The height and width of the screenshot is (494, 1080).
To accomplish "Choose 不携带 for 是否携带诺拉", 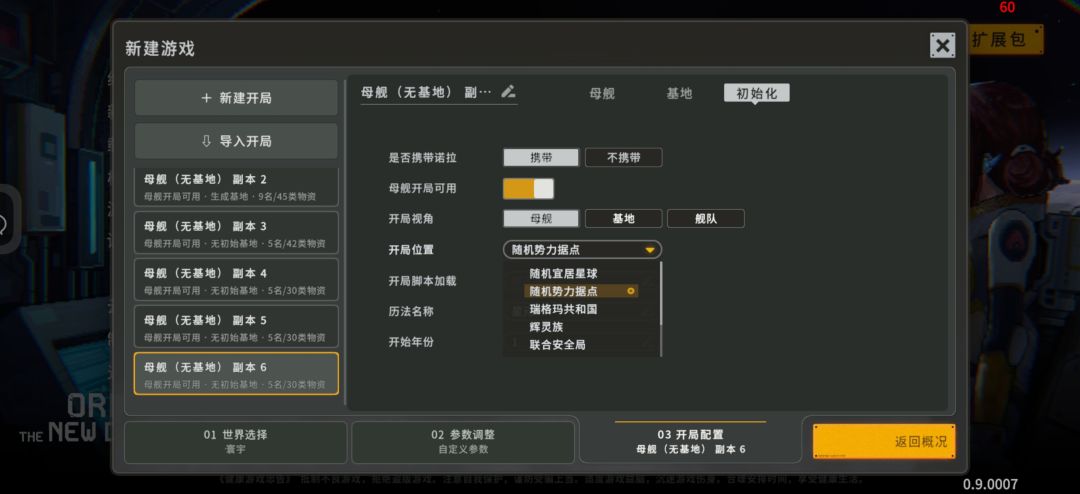I will coord(623,158).
